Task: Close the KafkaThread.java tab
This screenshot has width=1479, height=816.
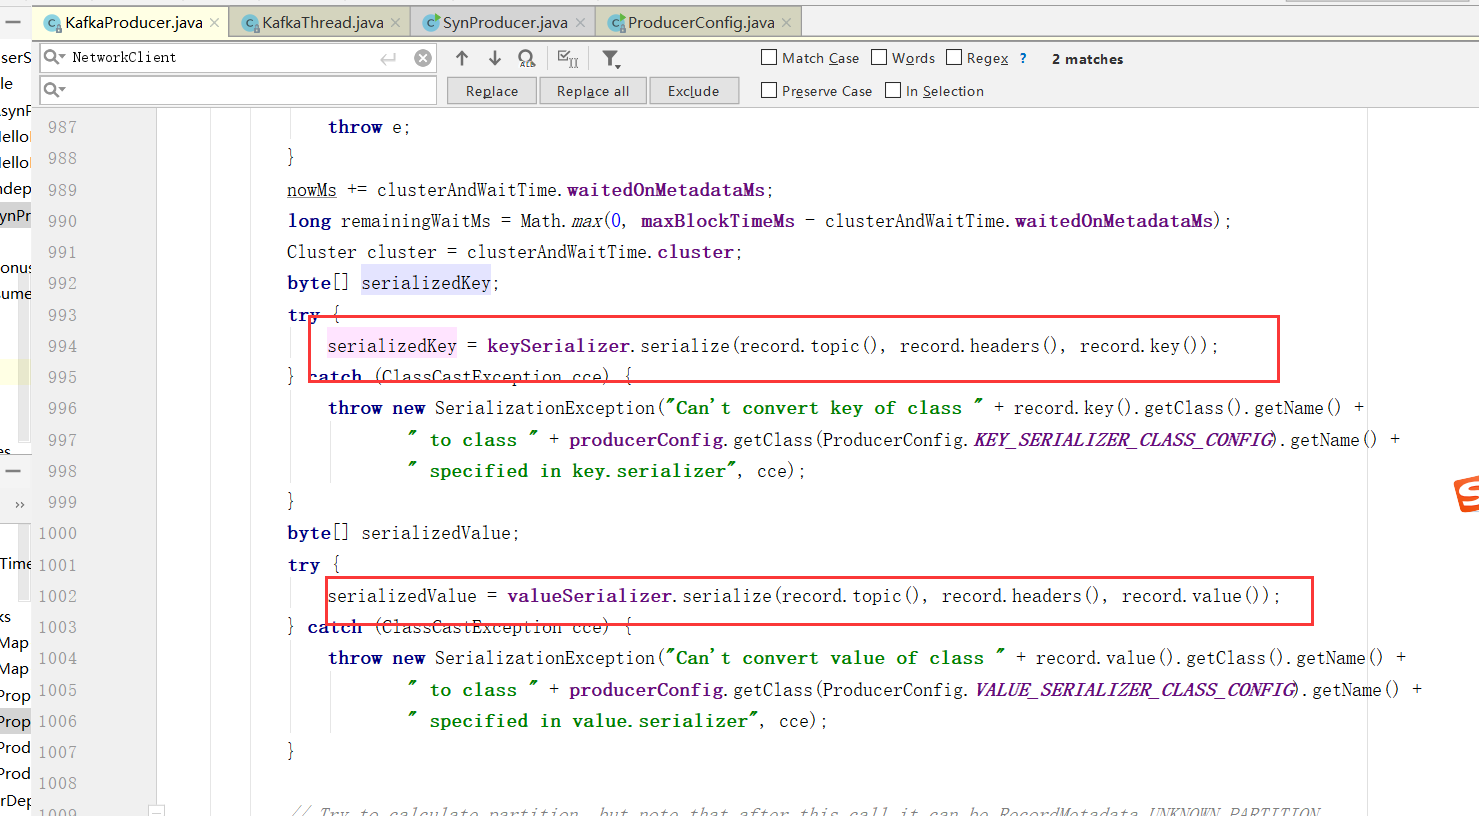Action: point(395,22)
